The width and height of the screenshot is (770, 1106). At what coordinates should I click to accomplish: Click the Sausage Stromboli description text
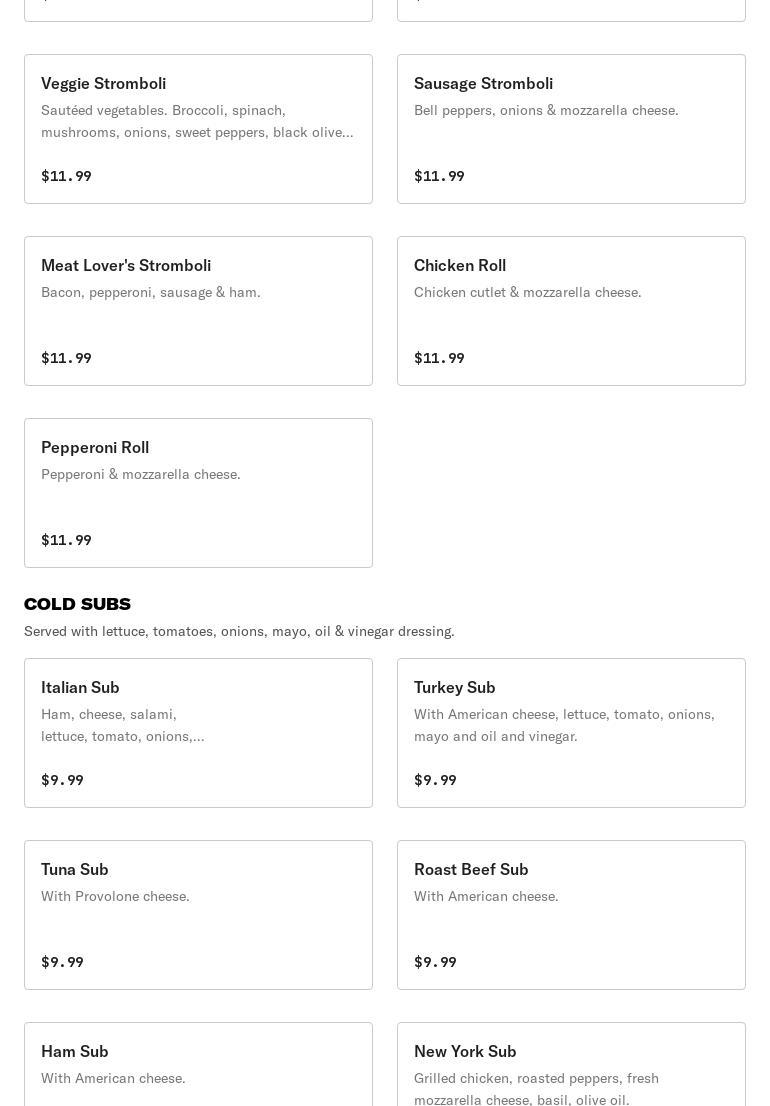coord(546,110)
